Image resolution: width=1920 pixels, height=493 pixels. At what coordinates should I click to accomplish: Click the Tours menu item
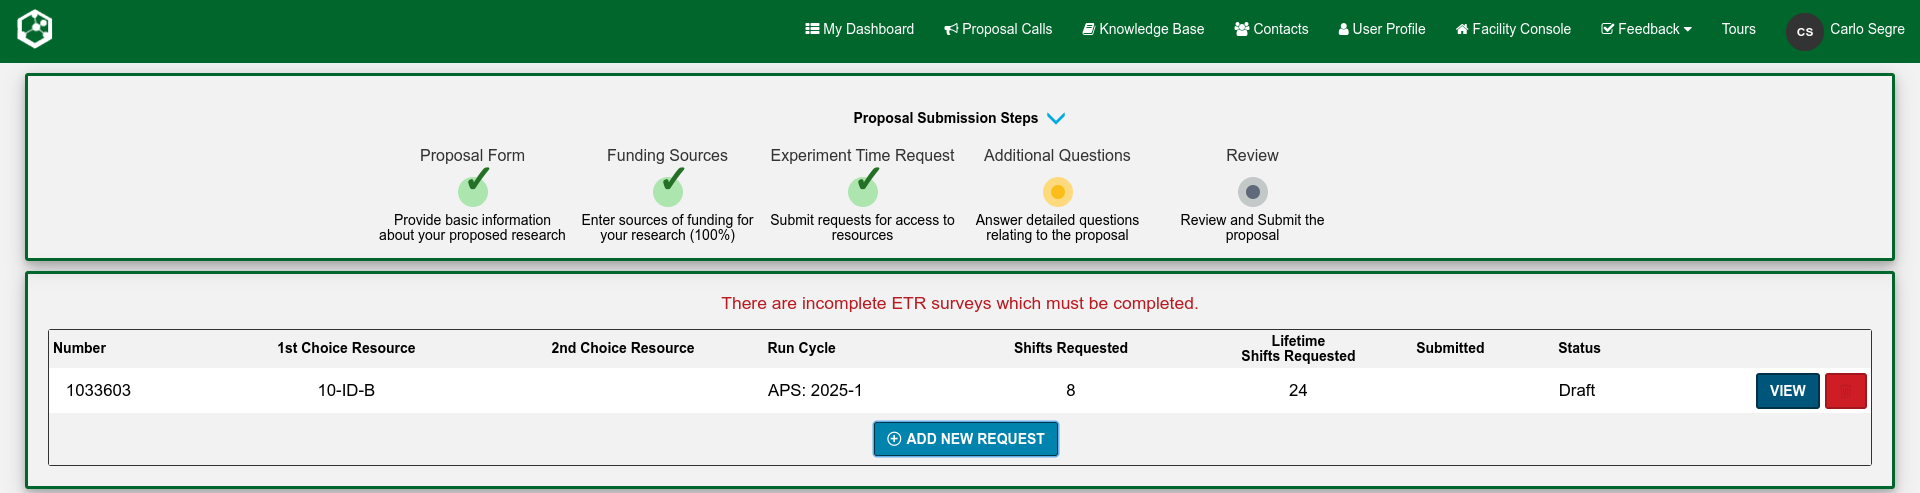tap(1738, 29)
